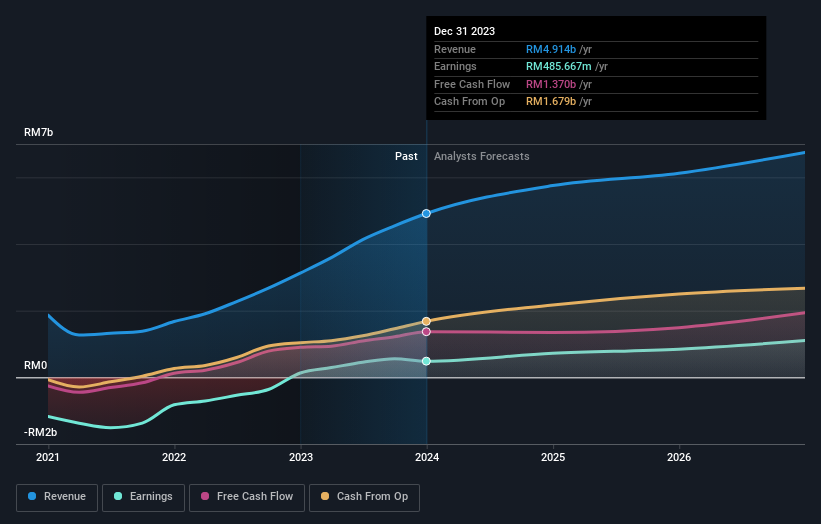Click the 2026 x-axis label
The height and width of the screenshot is (524, 821).
[679, 458]
